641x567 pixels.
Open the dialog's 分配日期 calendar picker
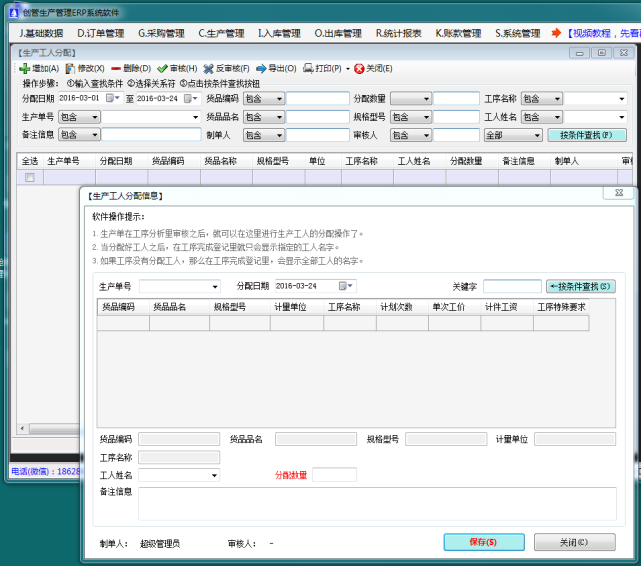pos(346,286)
